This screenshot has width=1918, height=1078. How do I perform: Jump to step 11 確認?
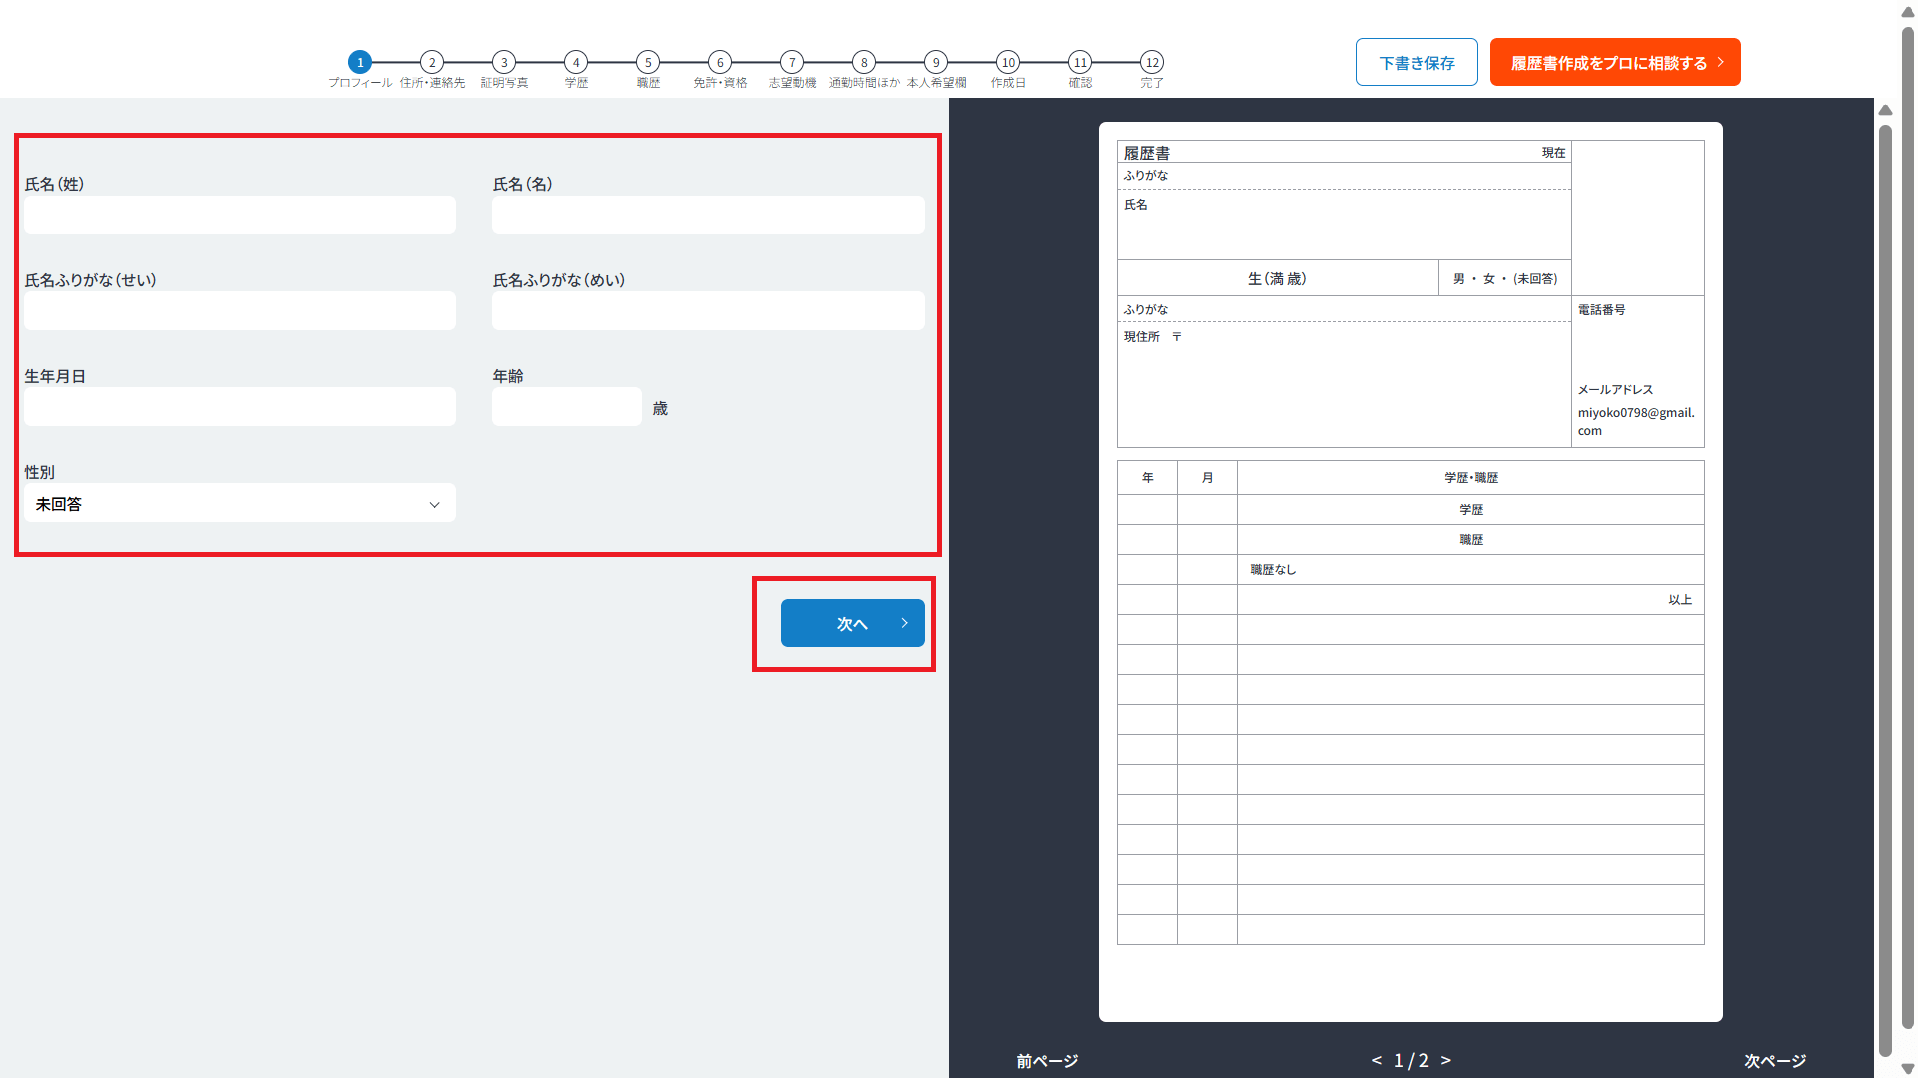[1080, 62]
